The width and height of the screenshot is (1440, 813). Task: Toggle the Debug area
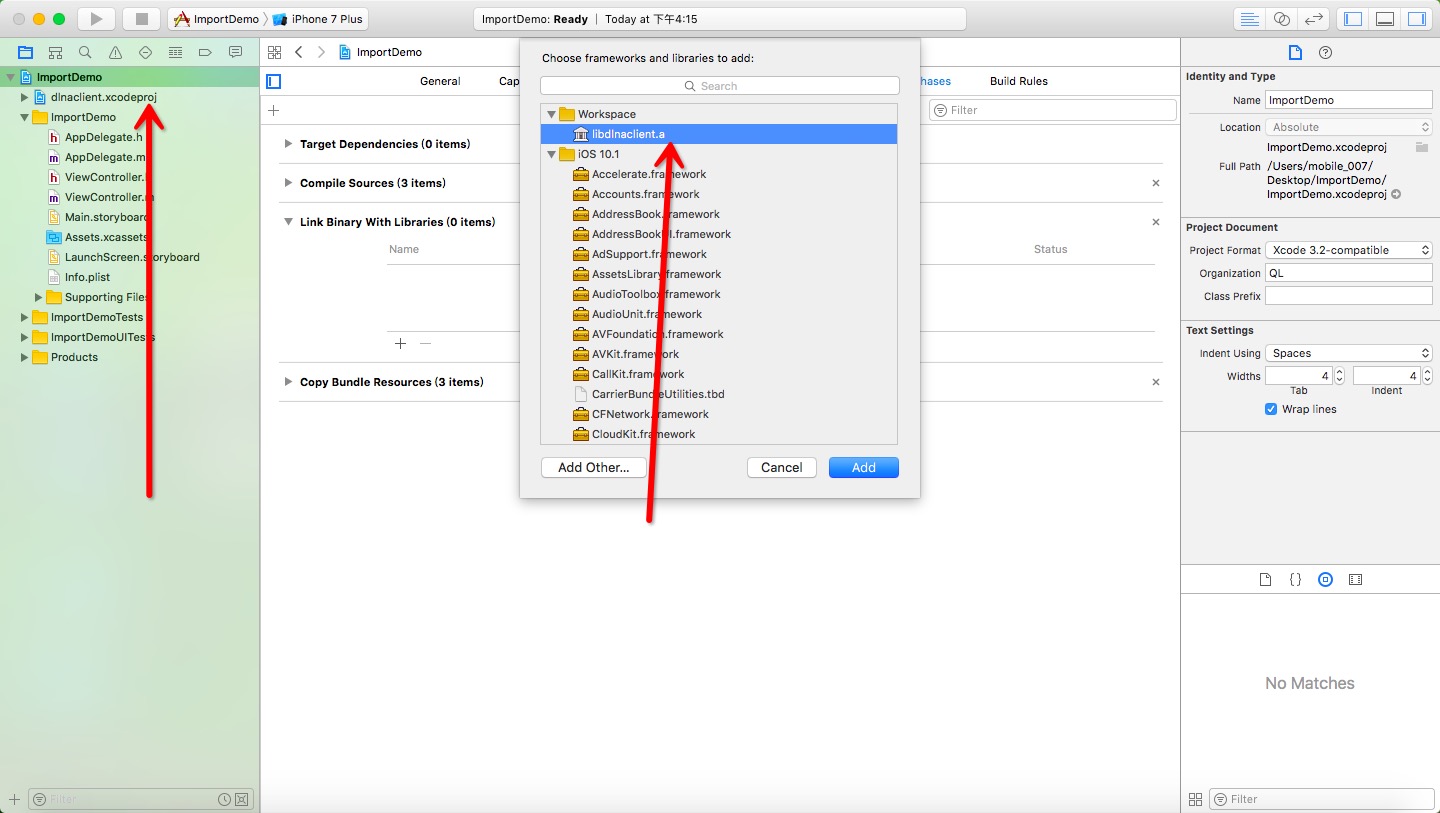tap(1385, 19)
